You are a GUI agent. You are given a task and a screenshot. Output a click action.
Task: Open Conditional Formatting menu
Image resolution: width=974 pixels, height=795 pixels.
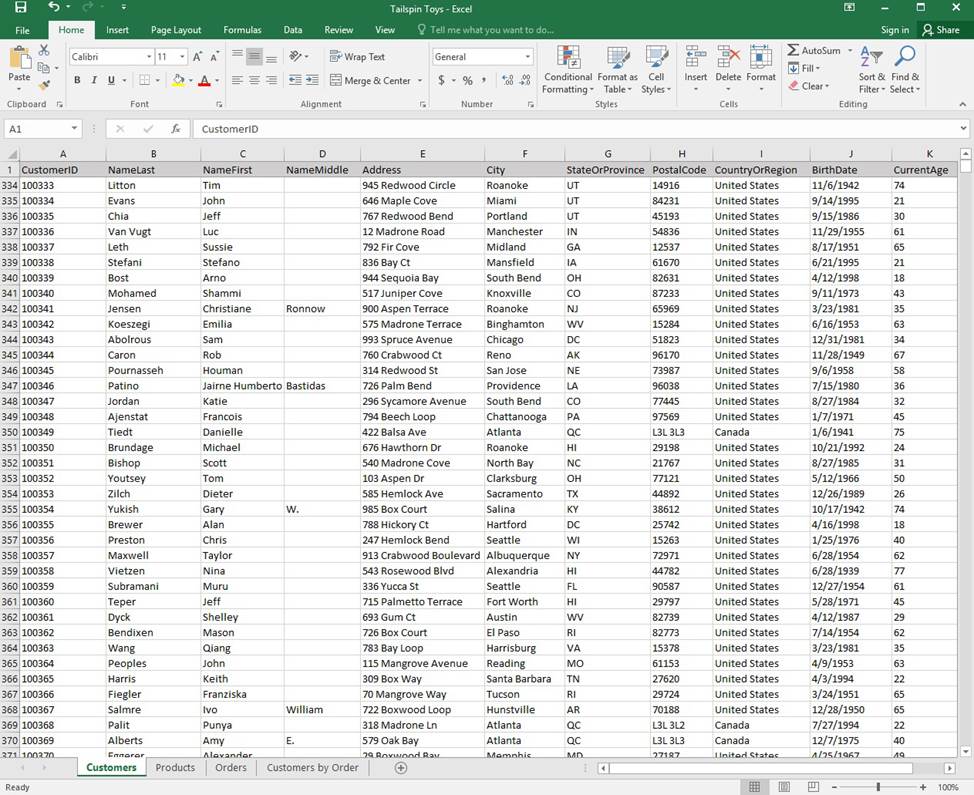point(568,70)
